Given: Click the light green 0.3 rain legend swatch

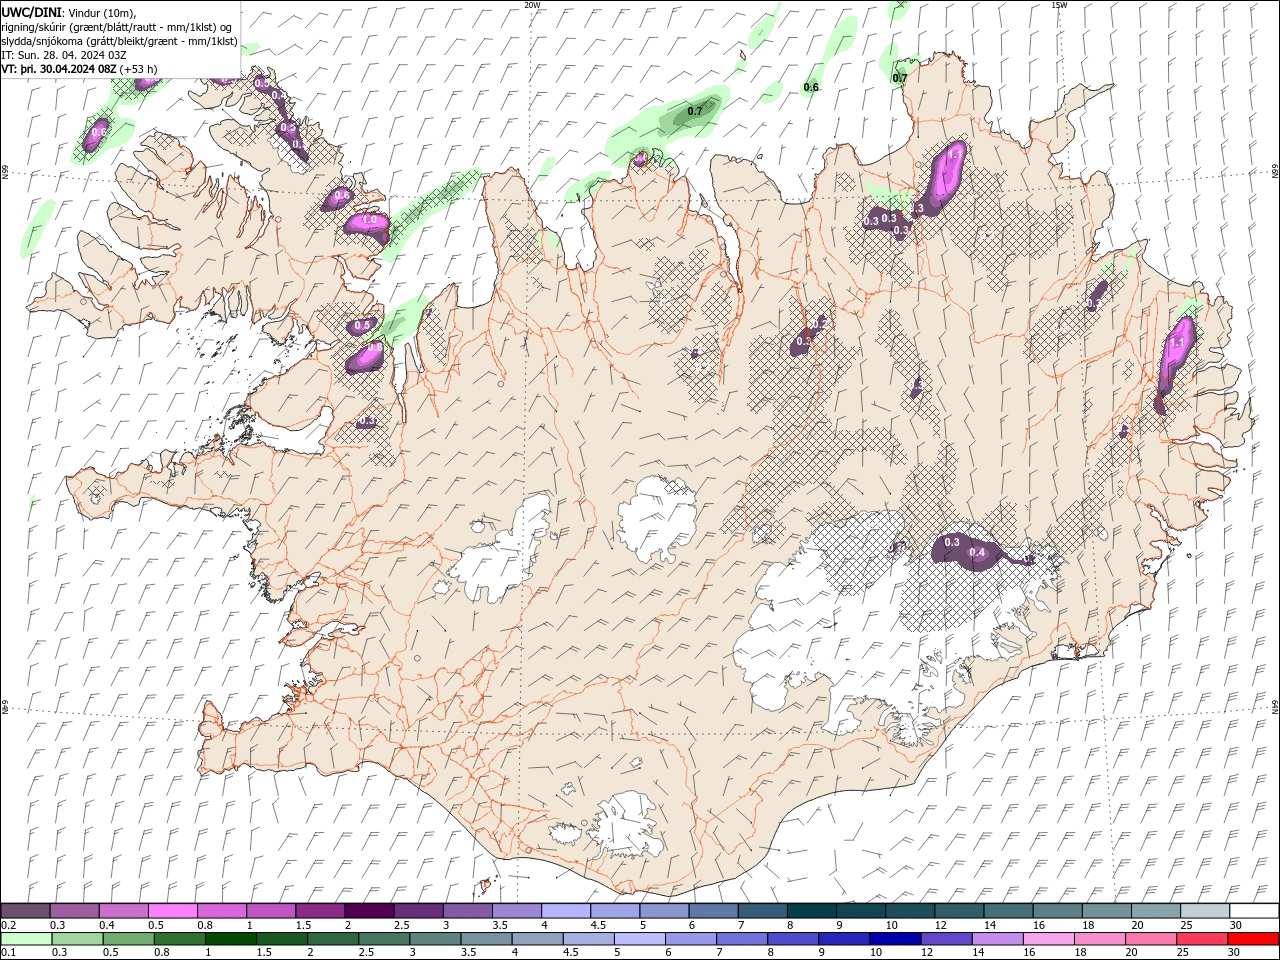Looking at the screenshot, I should click(x=77, y=939).
